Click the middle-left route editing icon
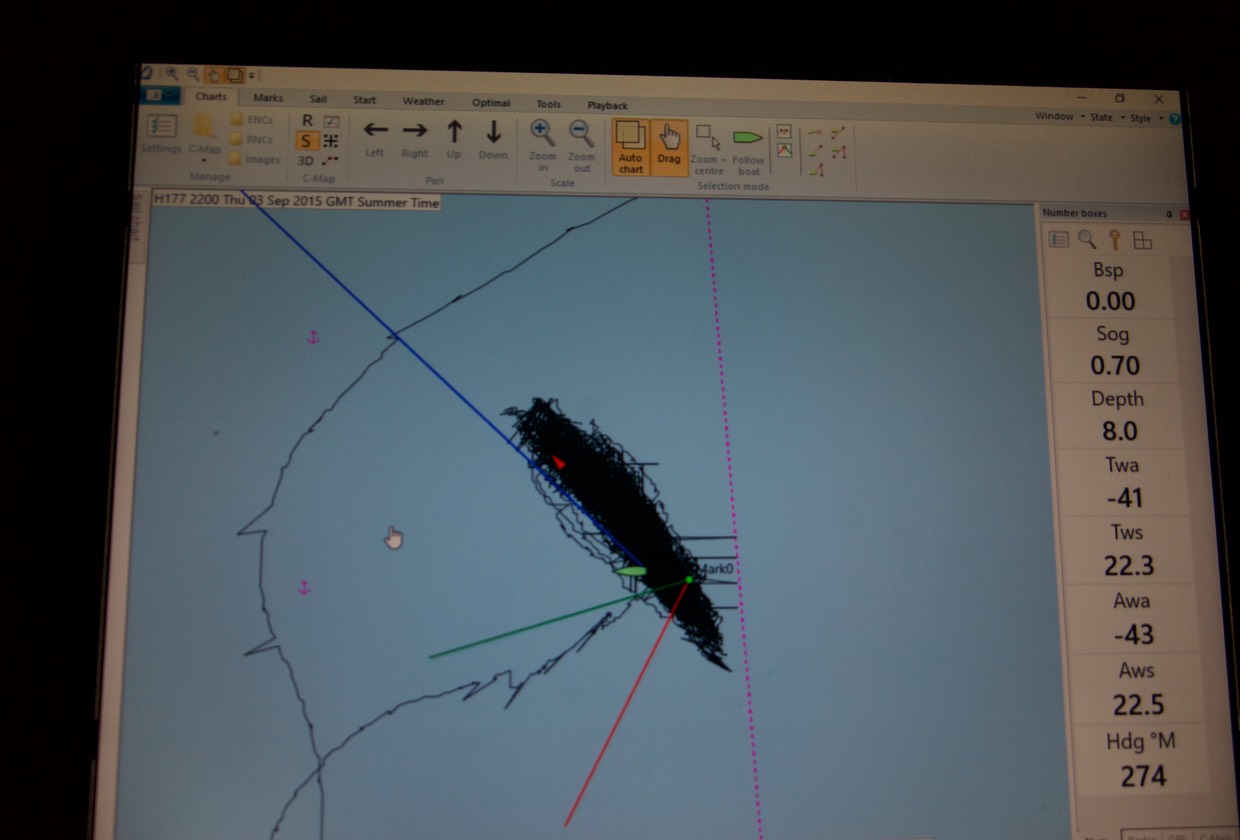1240x840 pixels. pos(816,152)
